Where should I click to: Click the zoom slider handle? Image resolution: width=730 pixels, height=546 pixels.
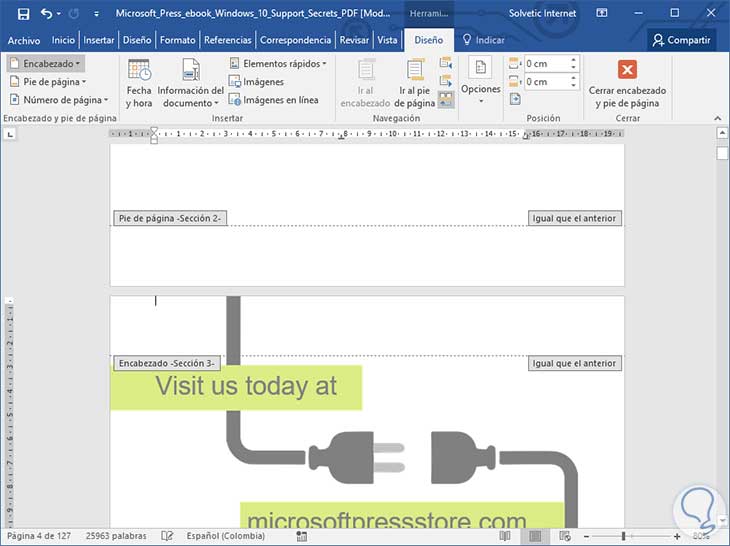coord(623,536)
